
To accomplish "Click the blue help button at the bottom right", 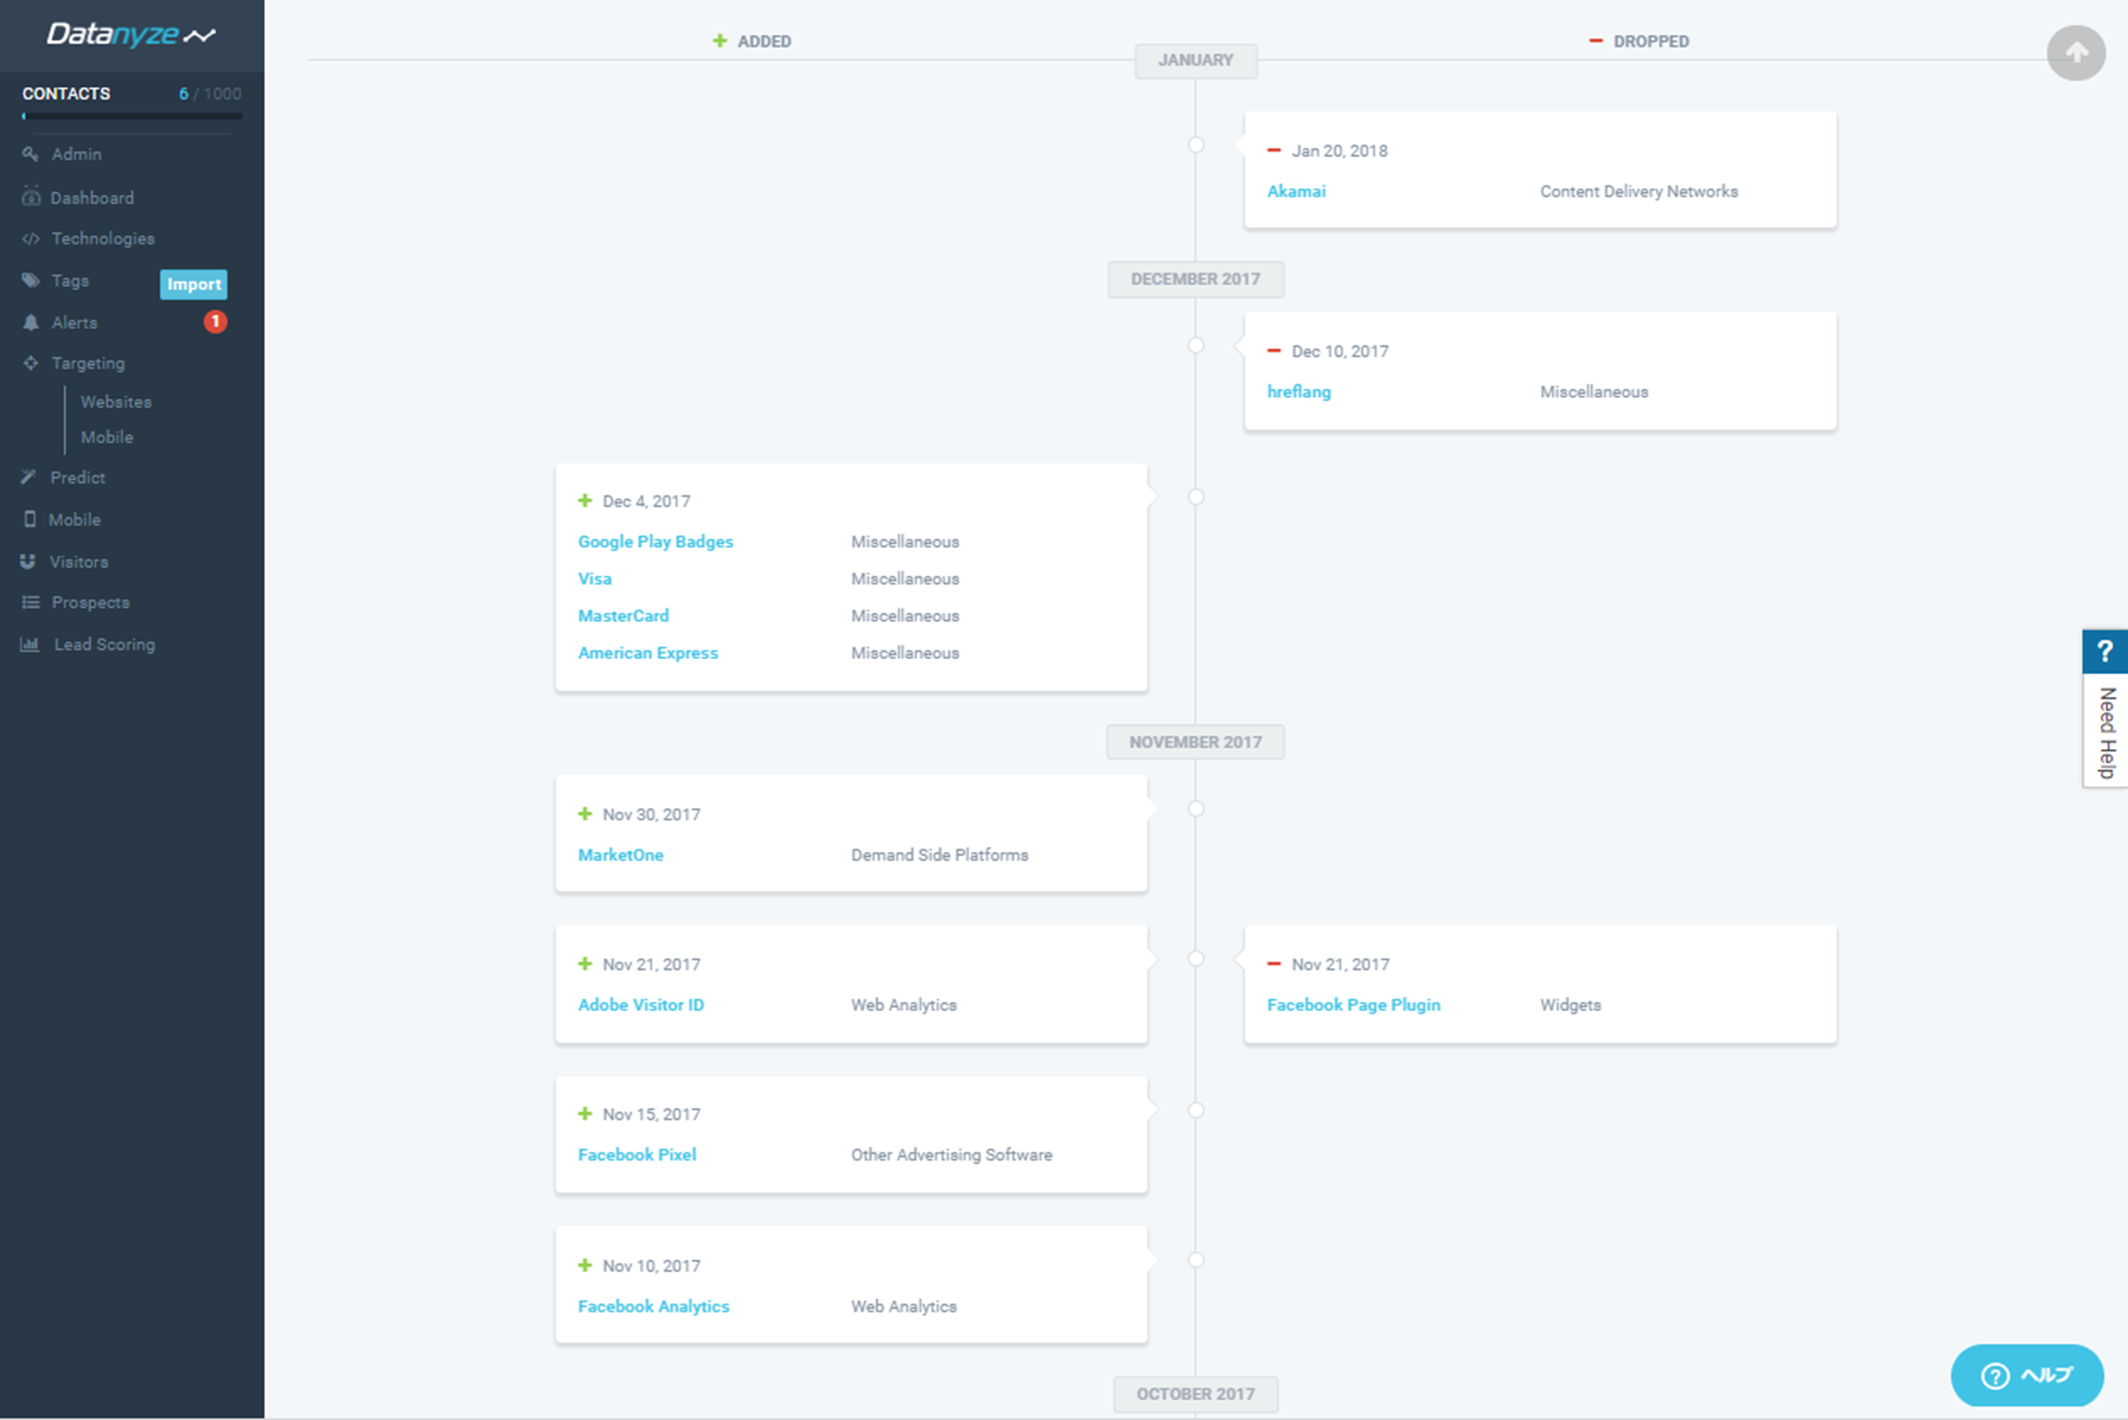I will click(2027, 1375).
